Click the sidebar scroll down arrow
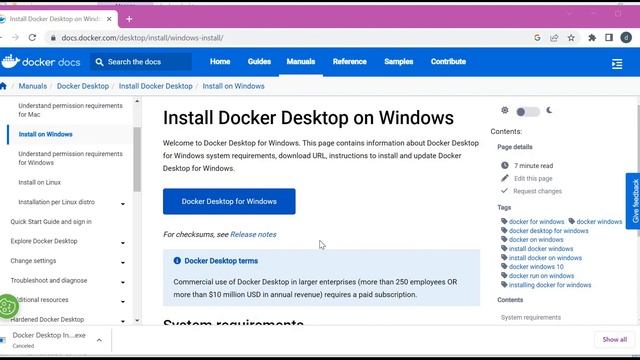Viewport: 640px width, 360px height. pos(137,321)
